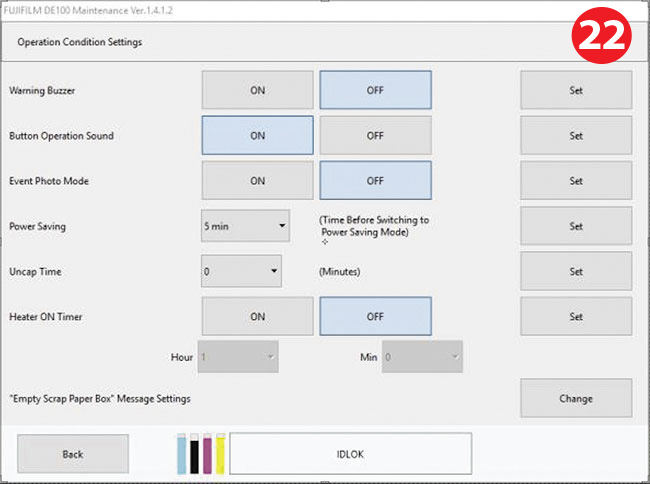Switch Heater ON Timer to ON
This screenshot has width=650, height=484.
click(257, 317)
